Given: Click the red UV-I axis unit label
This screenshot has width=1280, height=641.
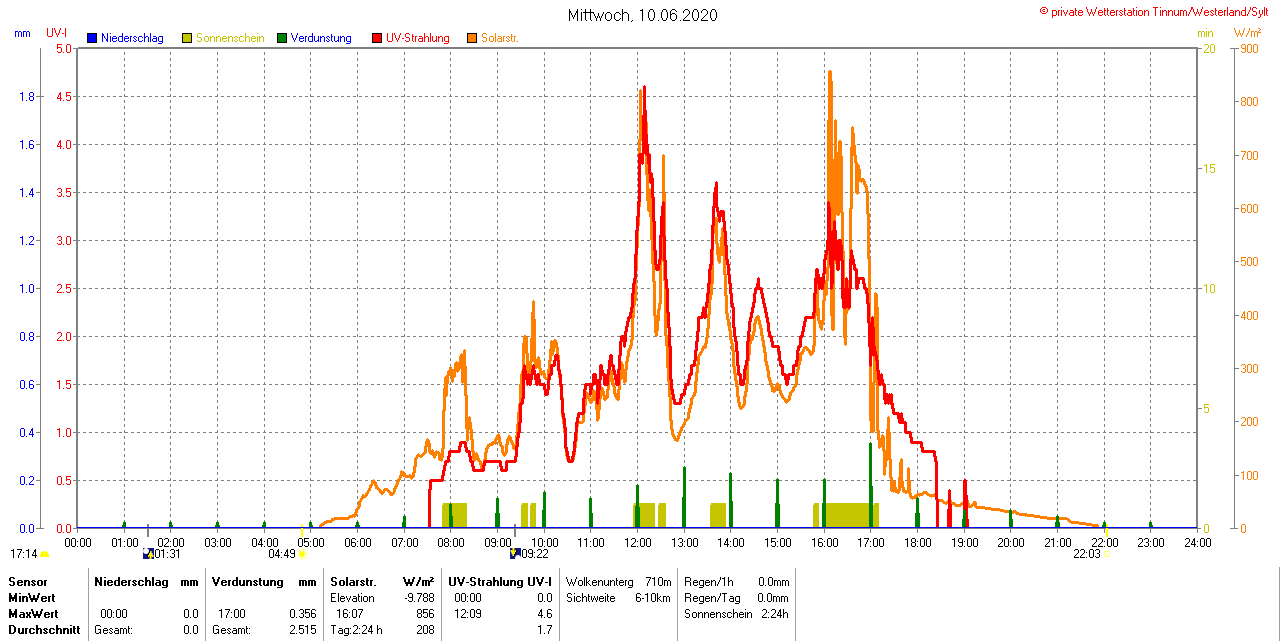Looking at the screenshot, I should pos(57,33).
